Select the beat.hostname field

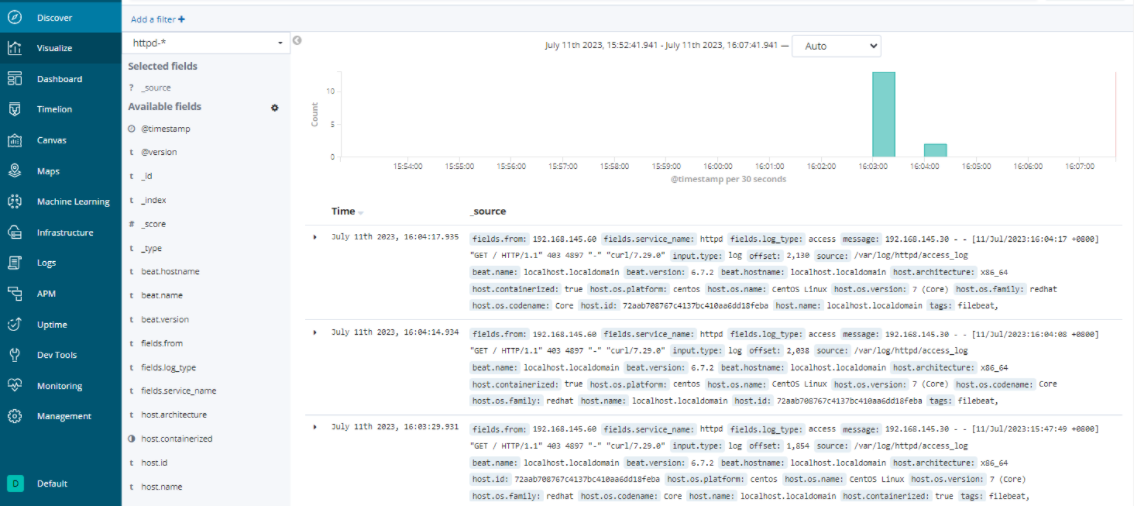(x=170, y=271)
